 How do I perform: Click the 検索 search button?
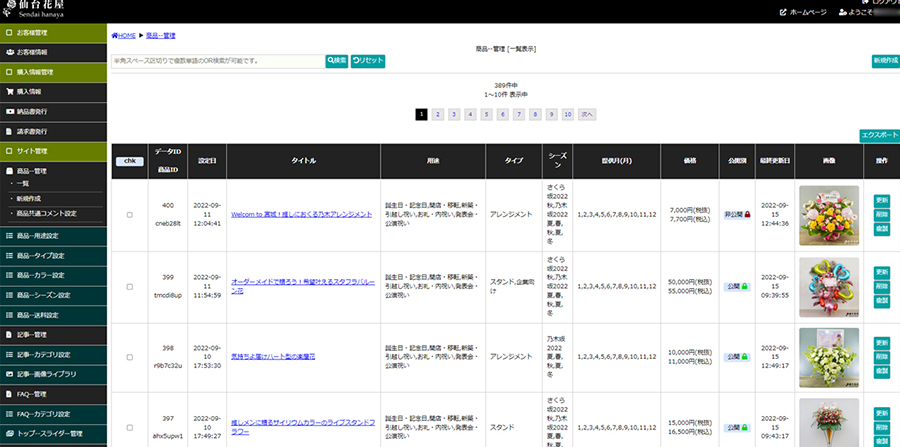(337, 61)
